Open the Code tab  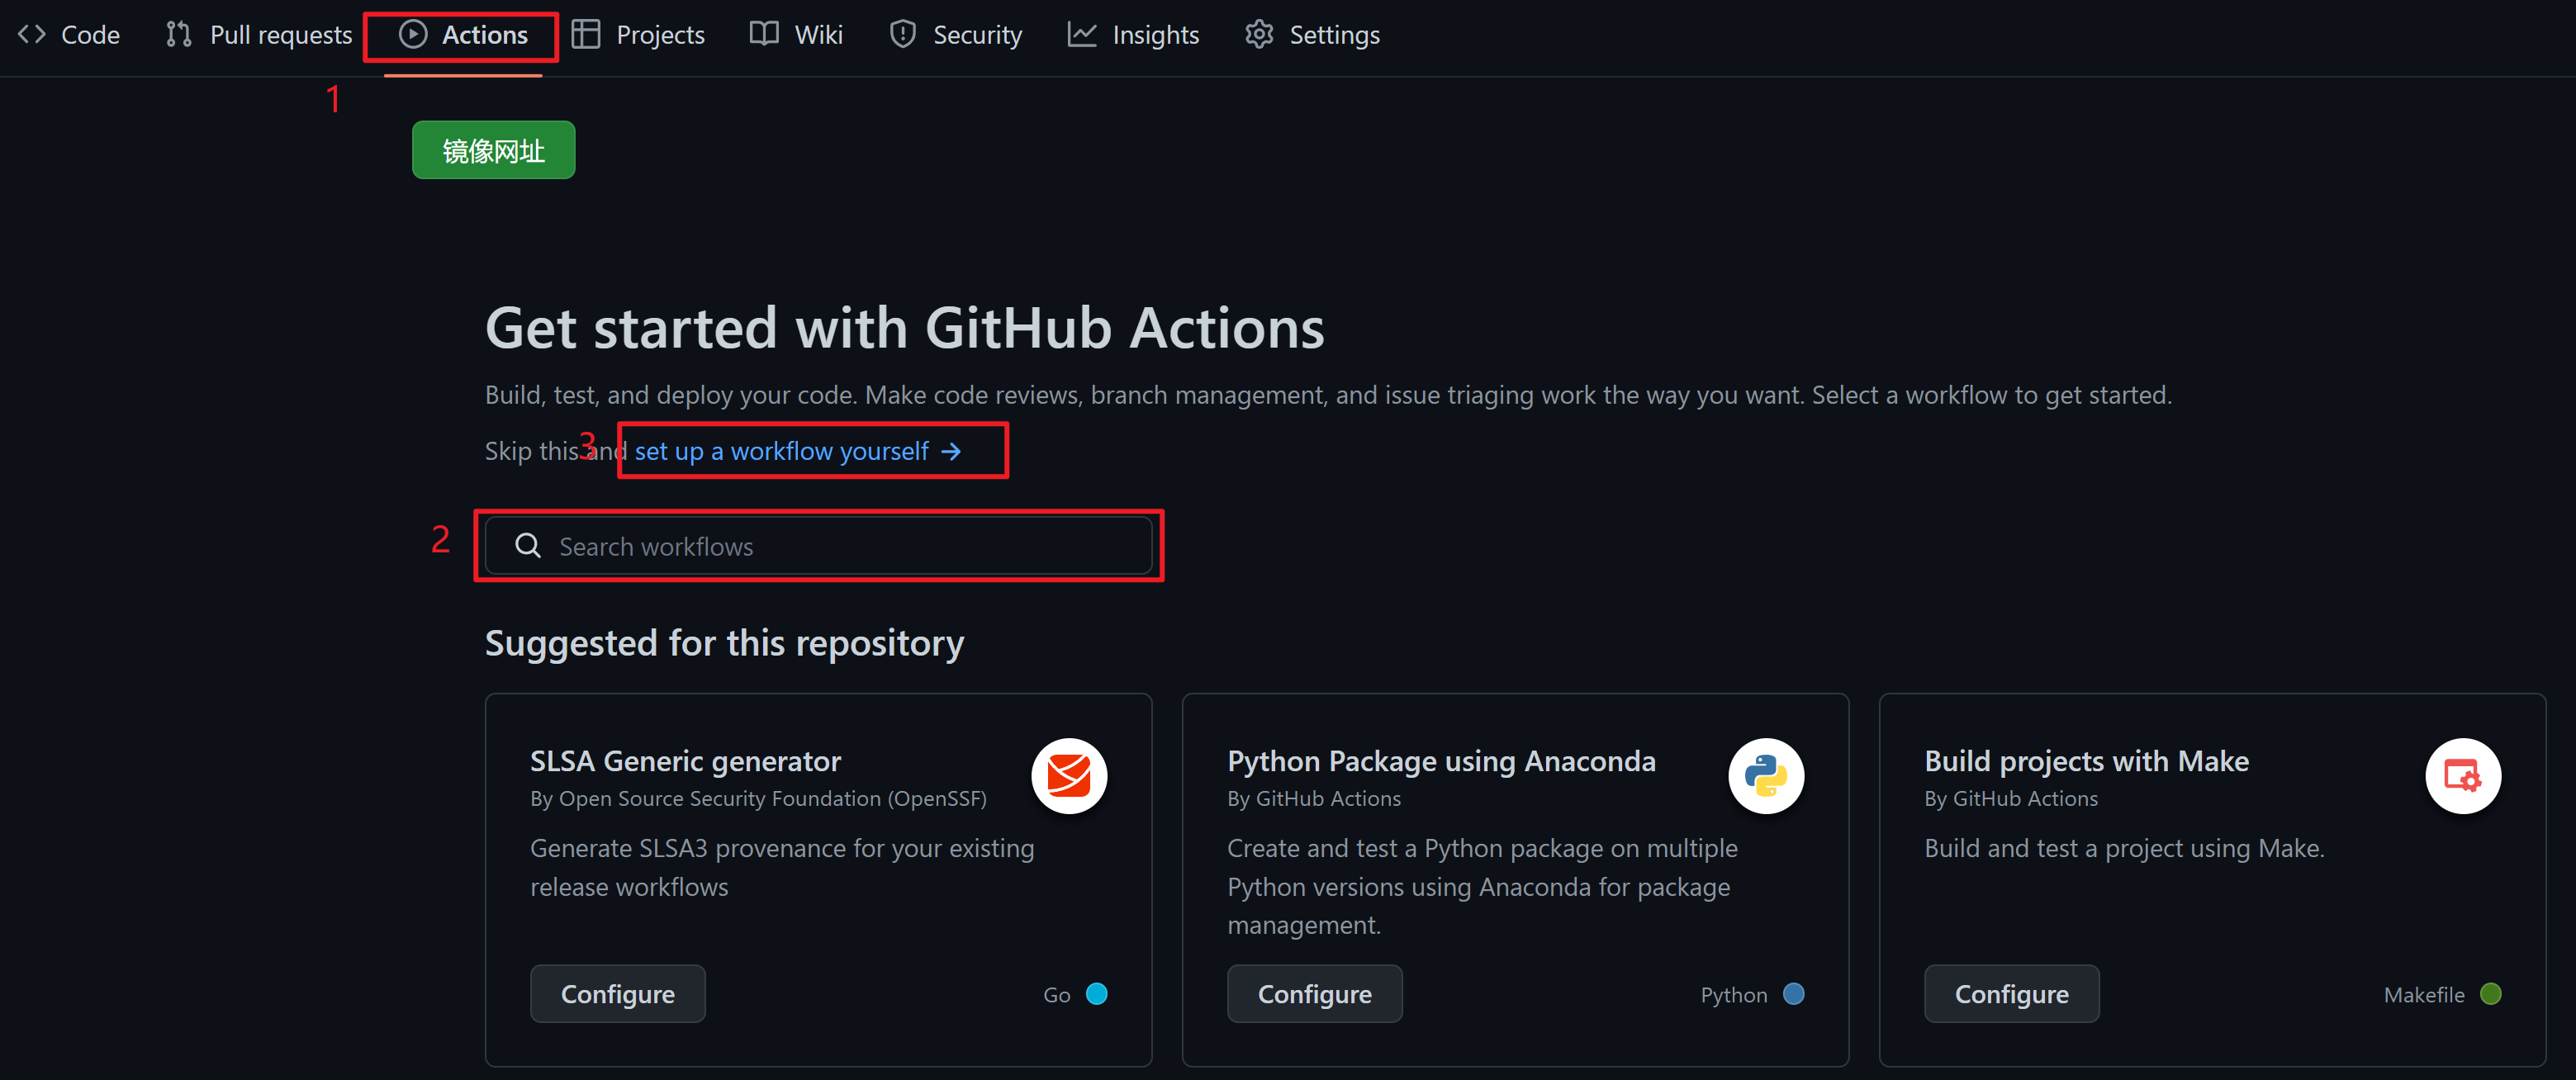point(69,35)
